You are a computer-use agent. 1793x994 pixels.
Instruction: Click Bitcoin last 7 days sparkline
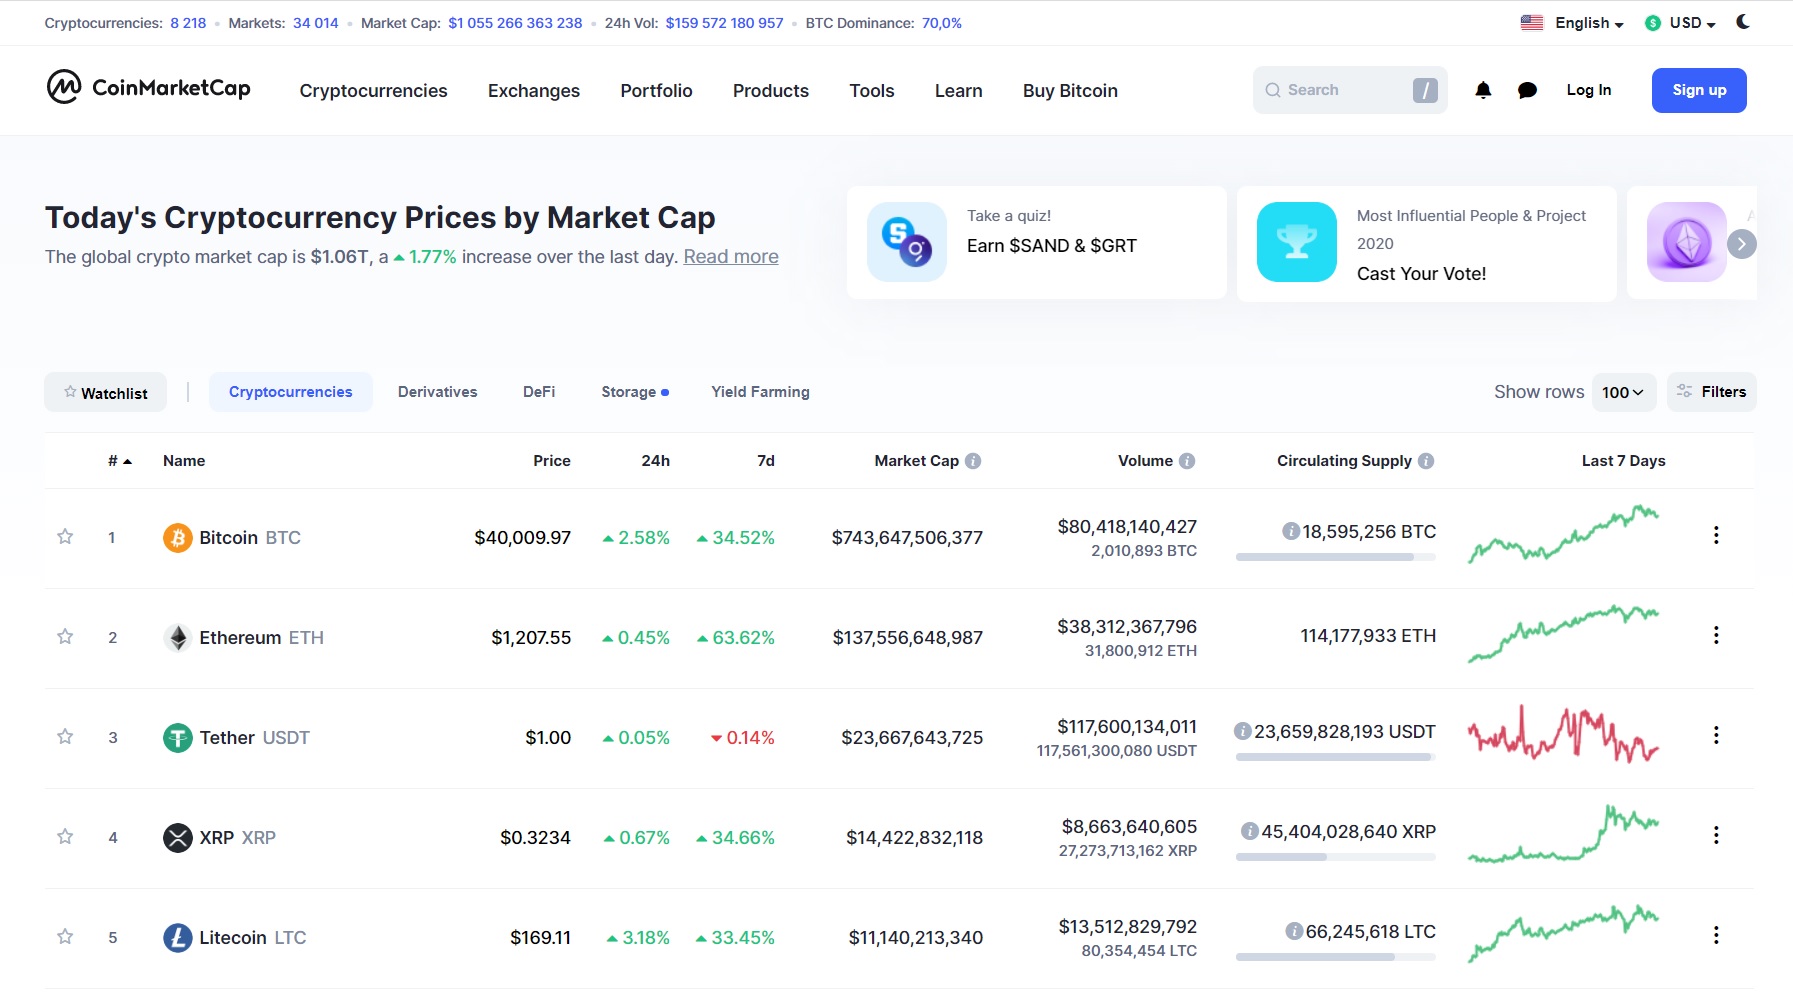click(x=1563, y=535)
